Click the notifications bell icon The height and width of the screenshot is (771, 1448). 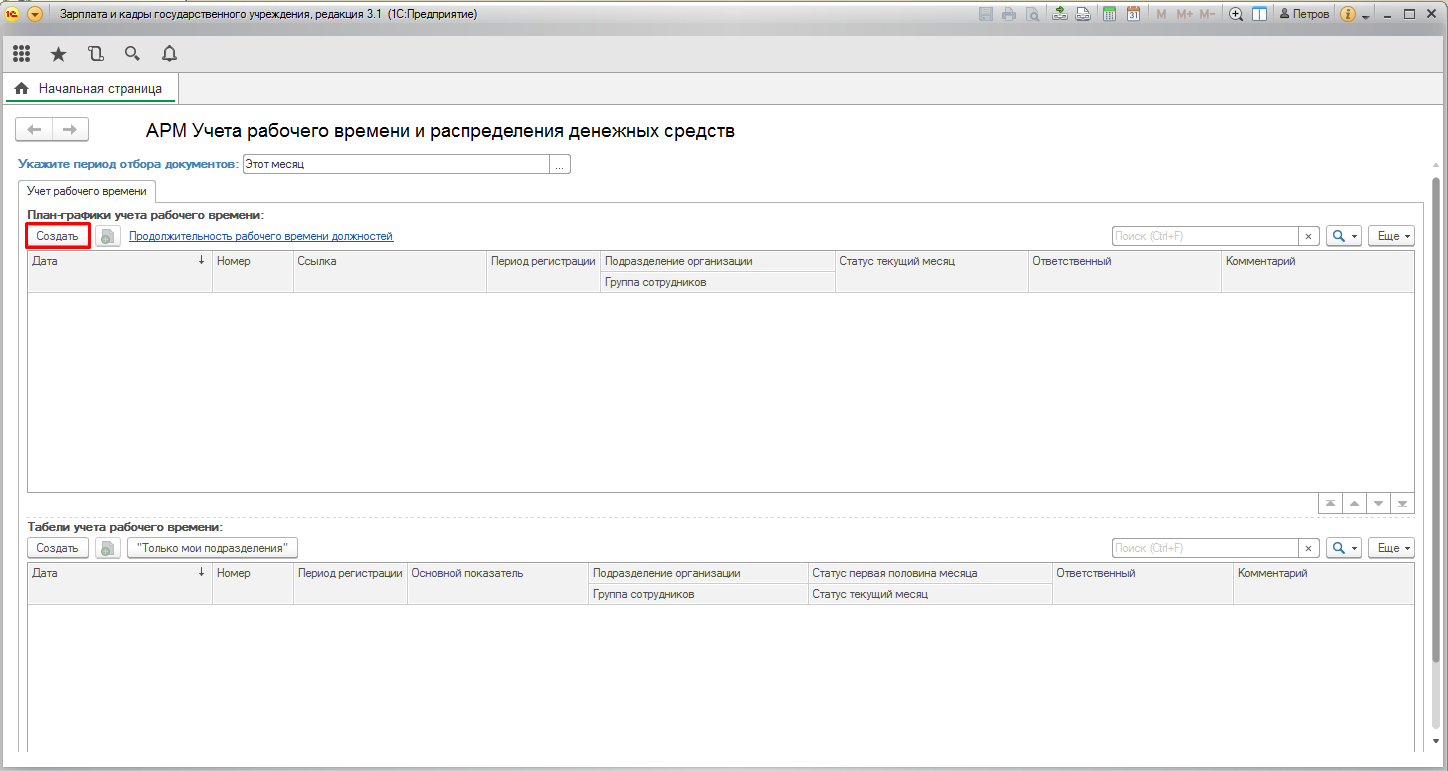click(x=169, y=54)
